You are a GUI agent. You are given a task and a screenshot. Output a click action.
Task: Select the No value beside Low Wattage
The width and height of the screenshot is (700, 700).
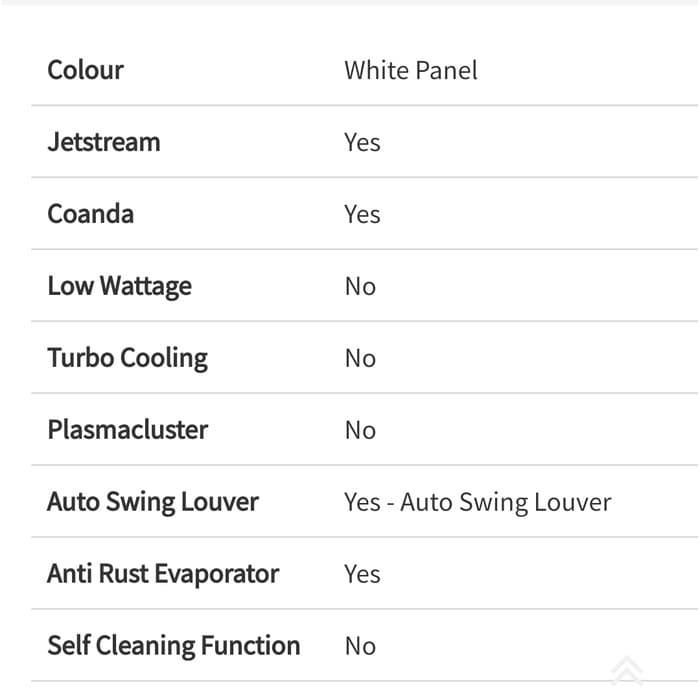click(360, 286)
